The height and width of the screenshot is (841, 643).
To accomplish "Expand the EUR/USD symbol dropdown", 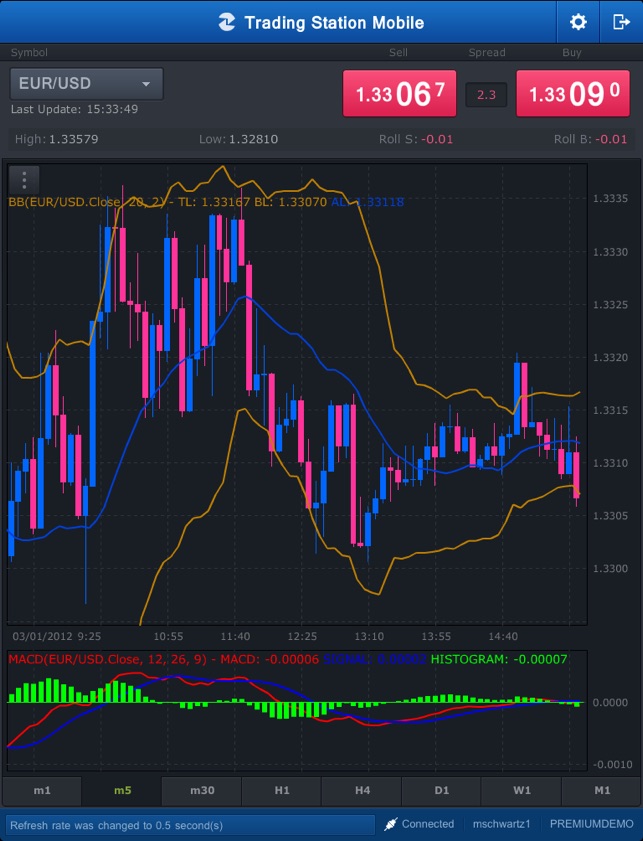I will 86,84.
